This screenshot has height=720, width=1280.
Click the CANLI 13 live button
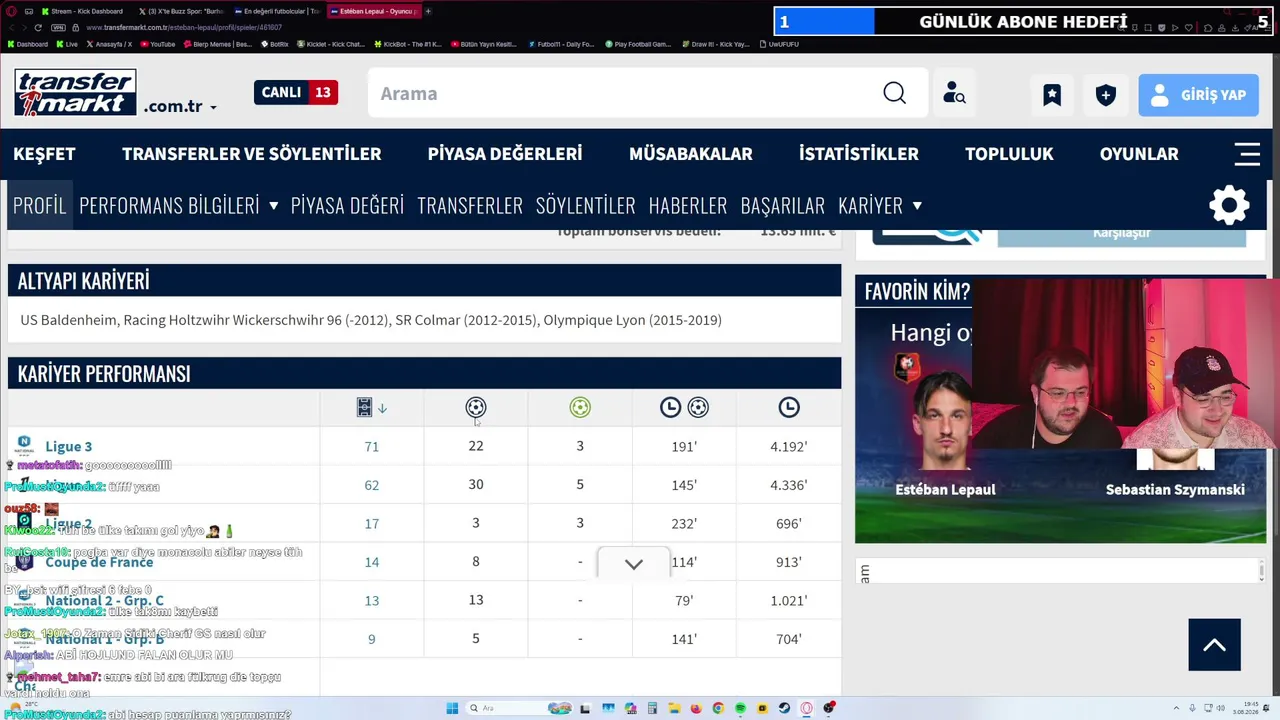point(296,92)
